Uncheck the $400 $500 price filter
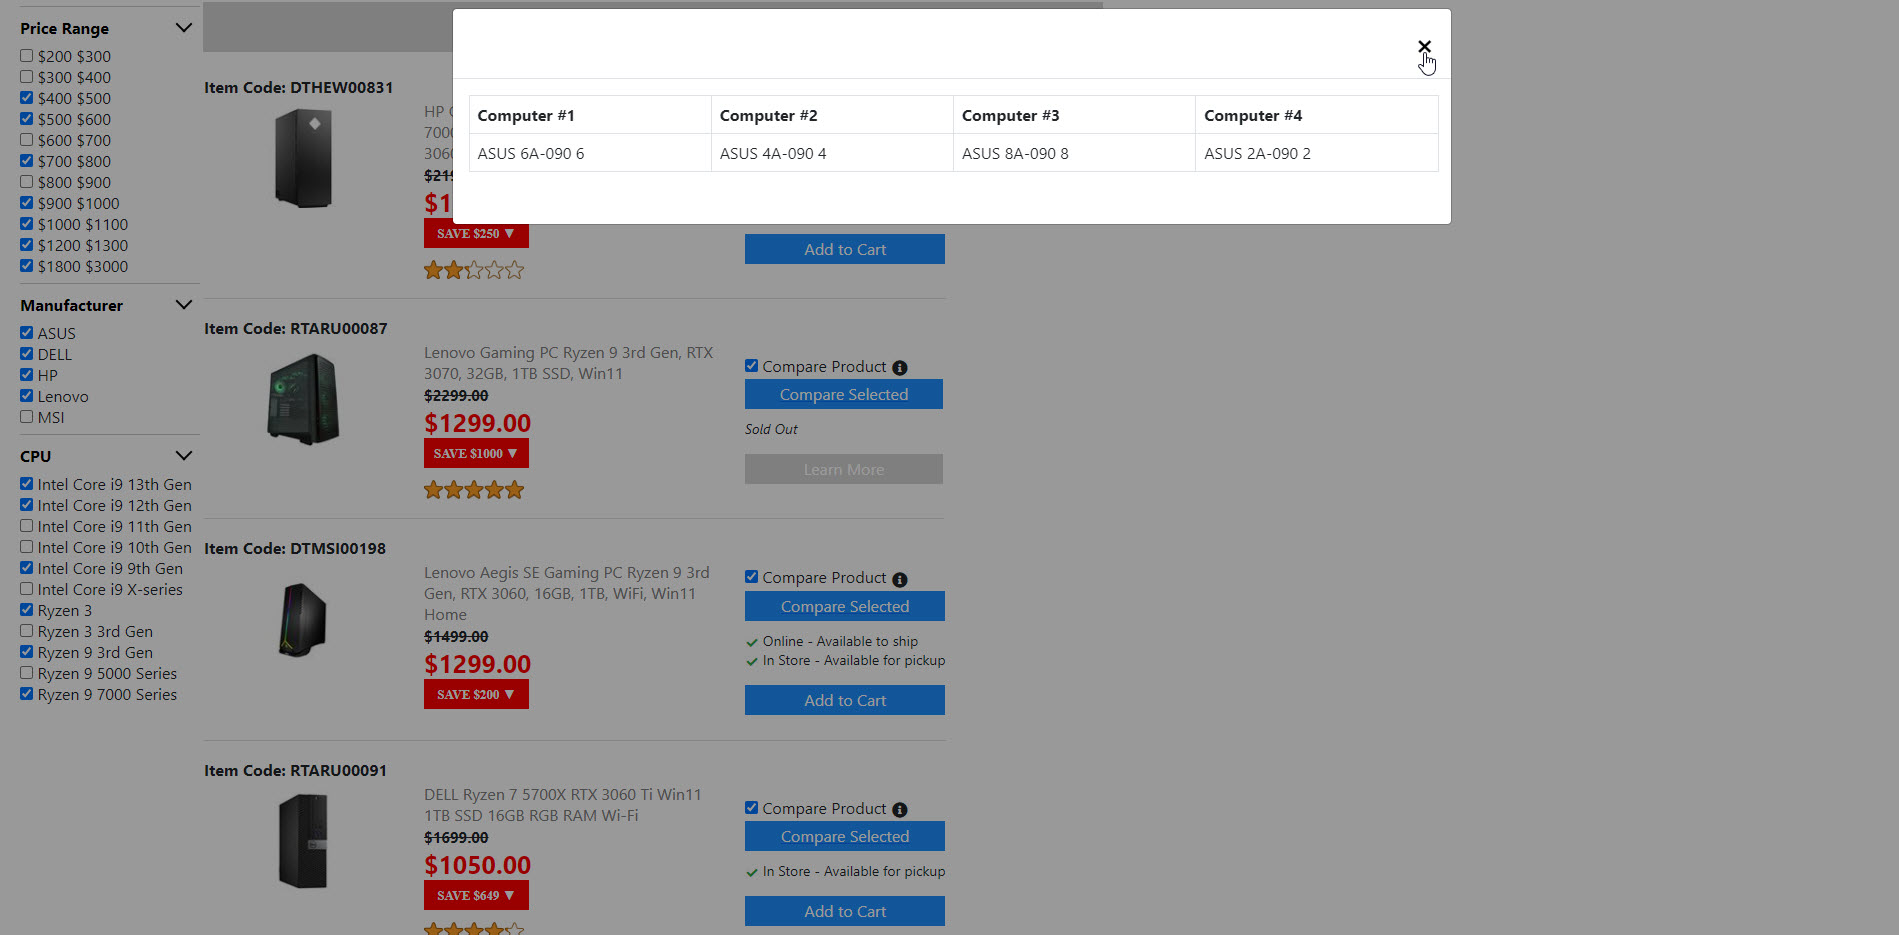 [27, 98]
